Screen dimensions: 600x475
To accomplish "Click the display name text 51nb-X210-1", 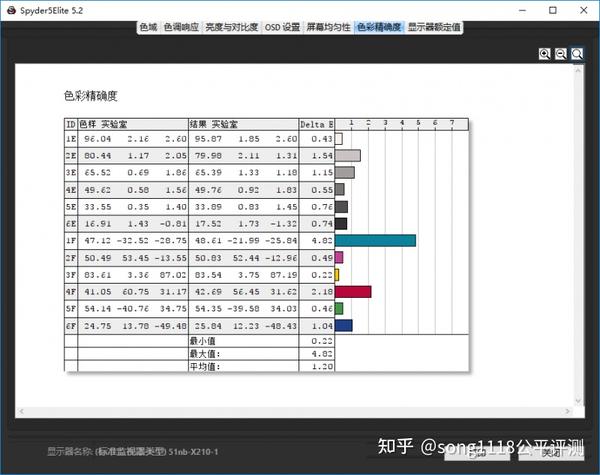I will (193, 452).
